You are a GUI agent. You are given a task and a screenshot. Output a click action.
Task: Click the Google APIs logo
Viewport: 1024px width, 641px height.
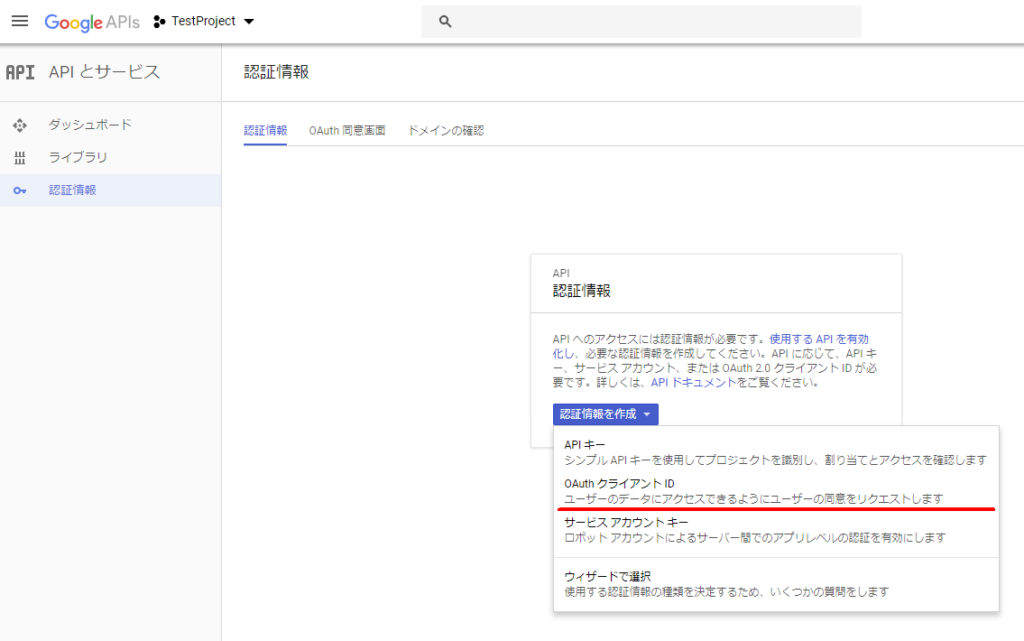[92, 21]
